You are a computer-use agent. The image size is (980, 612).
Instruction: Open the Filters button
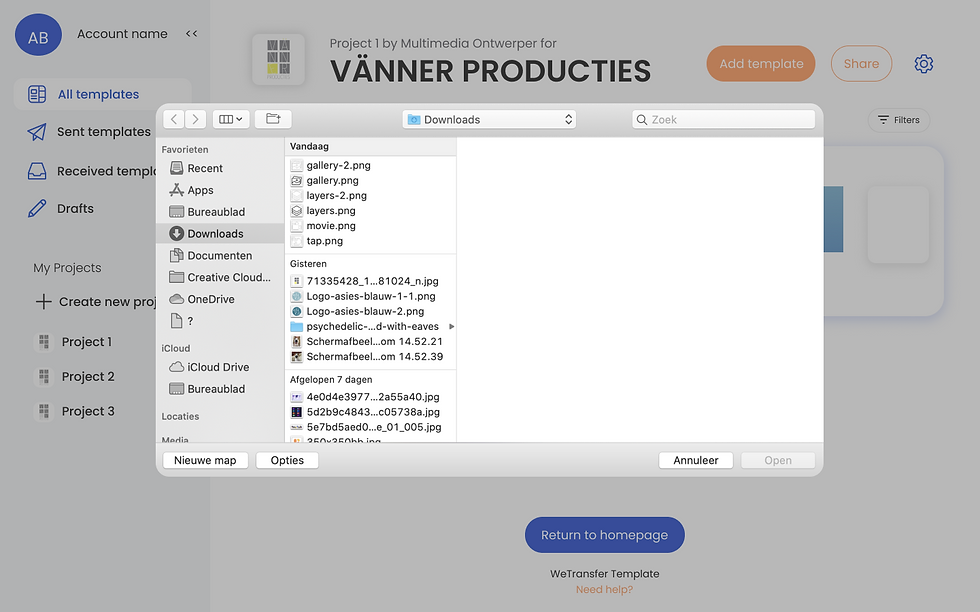click(899, 120)
